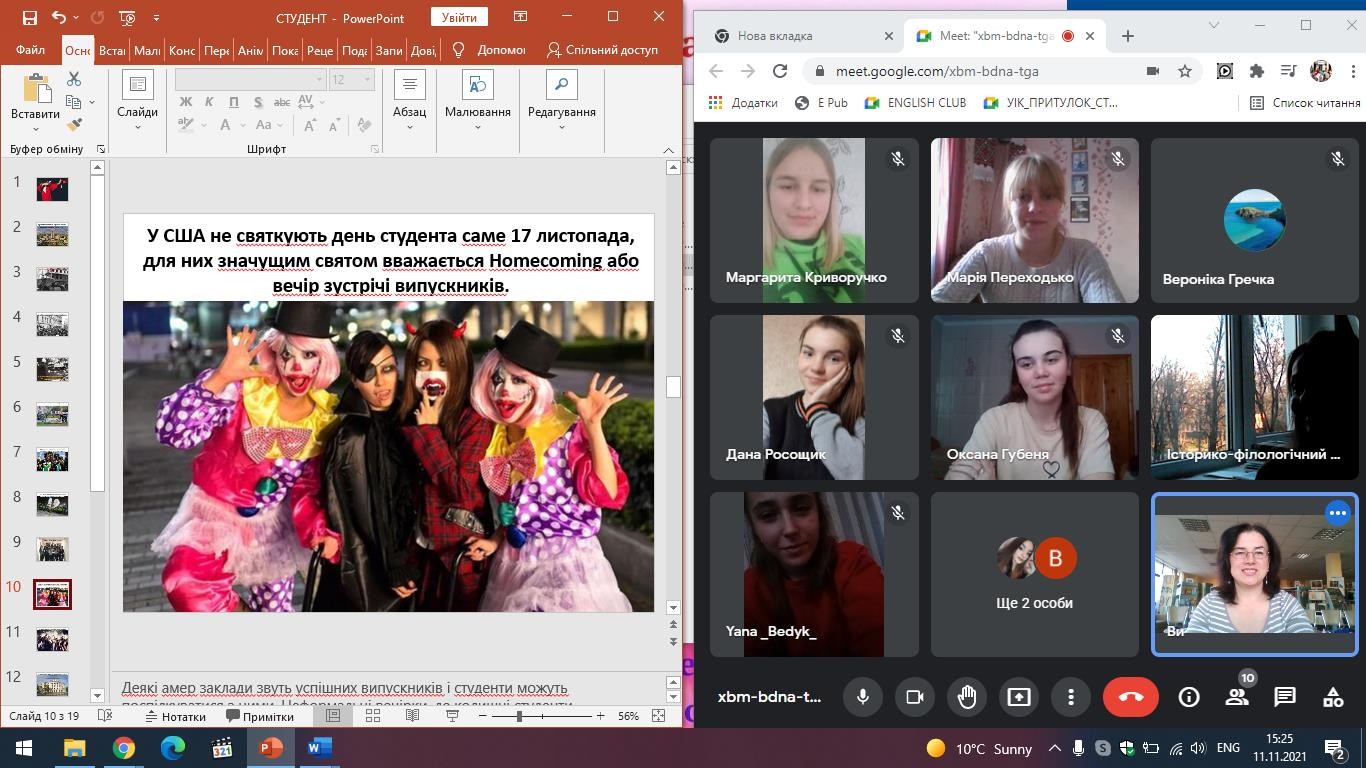Toggle camera in Google Meet
Screen dimensions: 1366x768
coord(914,697)
